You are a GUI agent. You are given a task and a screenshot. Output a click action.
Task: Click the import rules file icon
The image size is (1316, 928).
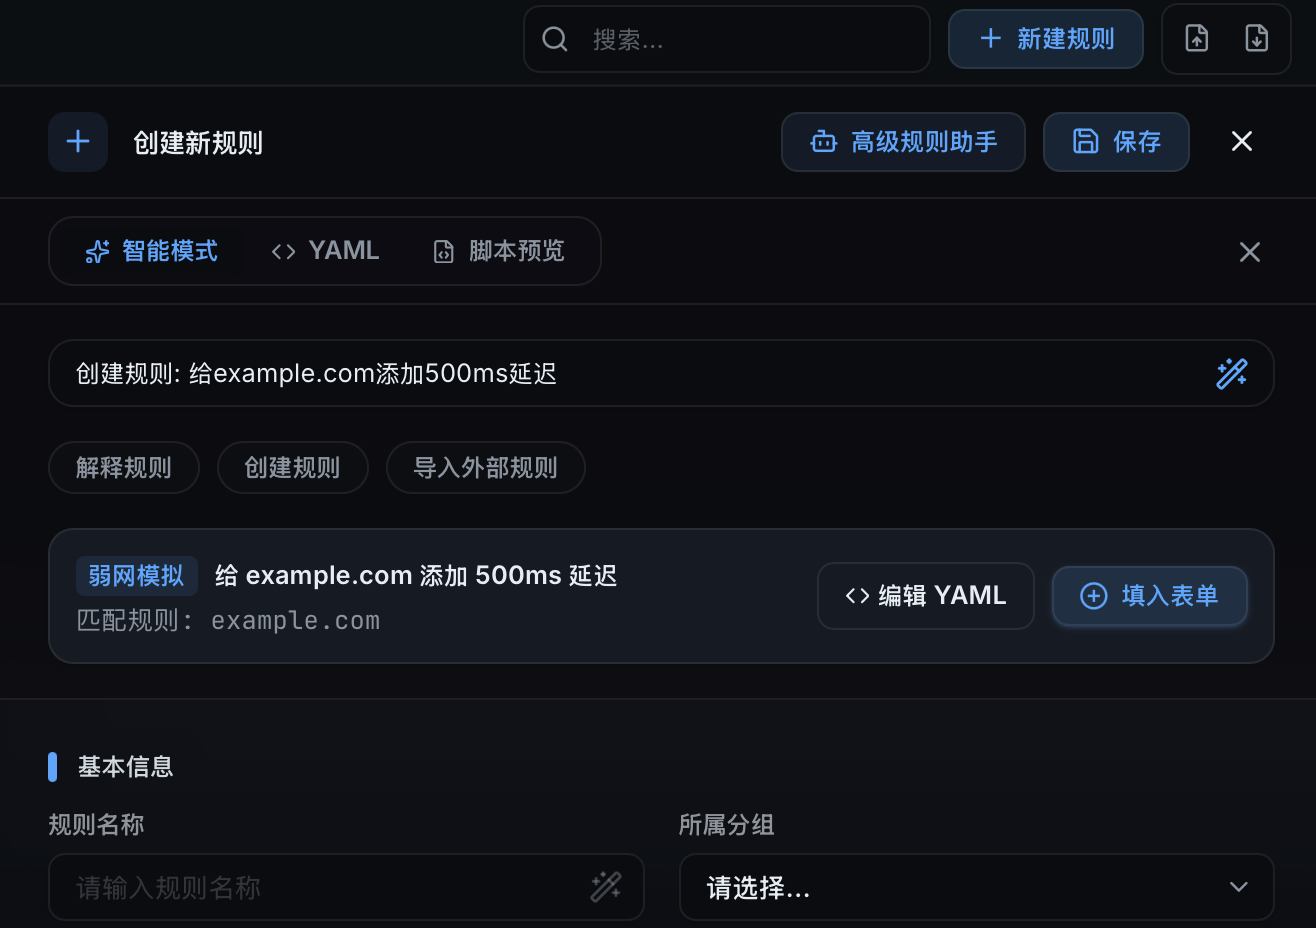1196,38
